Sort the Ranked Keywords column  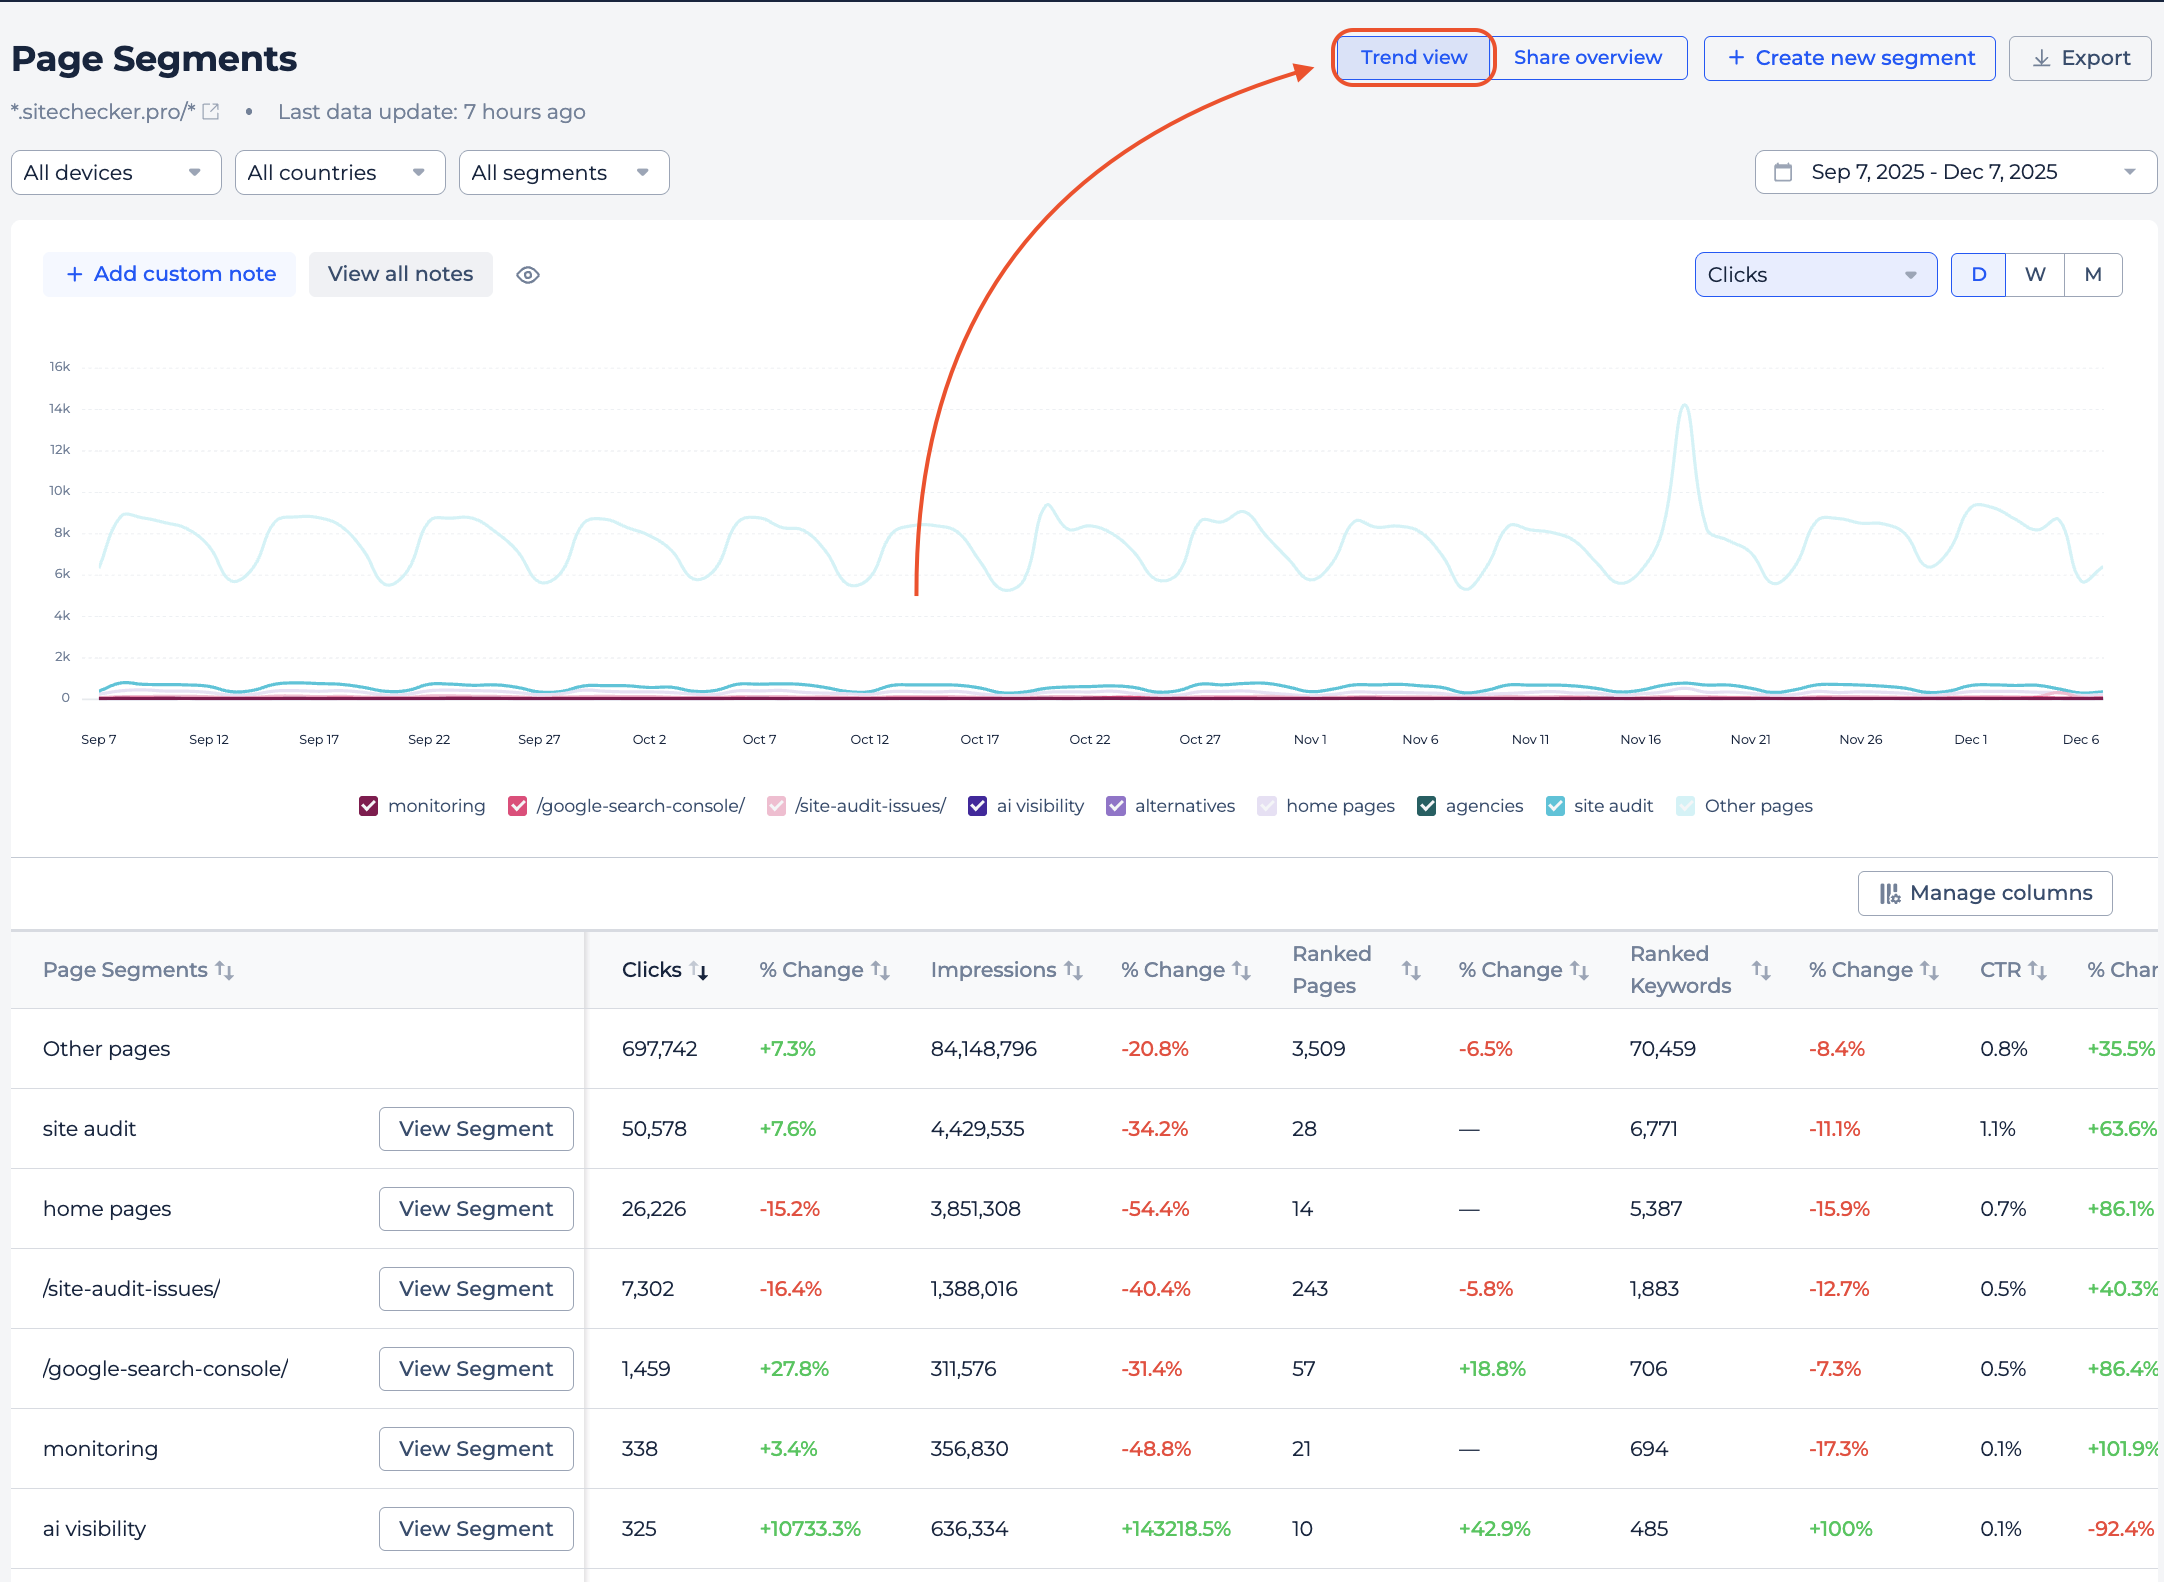(1761, 970)
